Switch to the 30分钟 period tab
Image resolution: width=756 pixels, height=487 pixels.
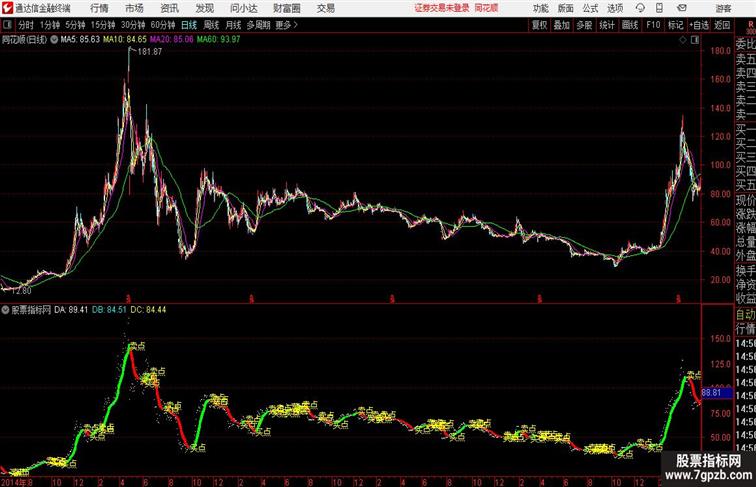(x=133, y=25)
